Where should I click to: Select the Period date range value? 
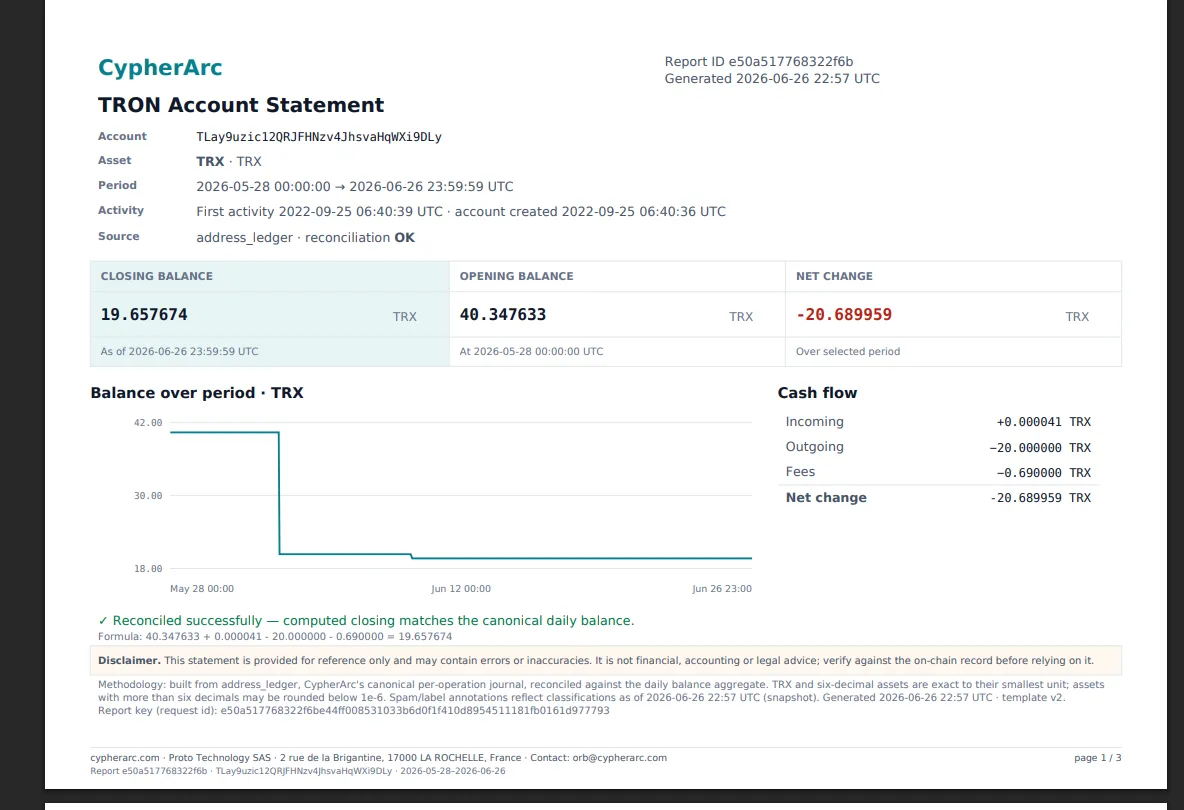click(x=355, y=186)
